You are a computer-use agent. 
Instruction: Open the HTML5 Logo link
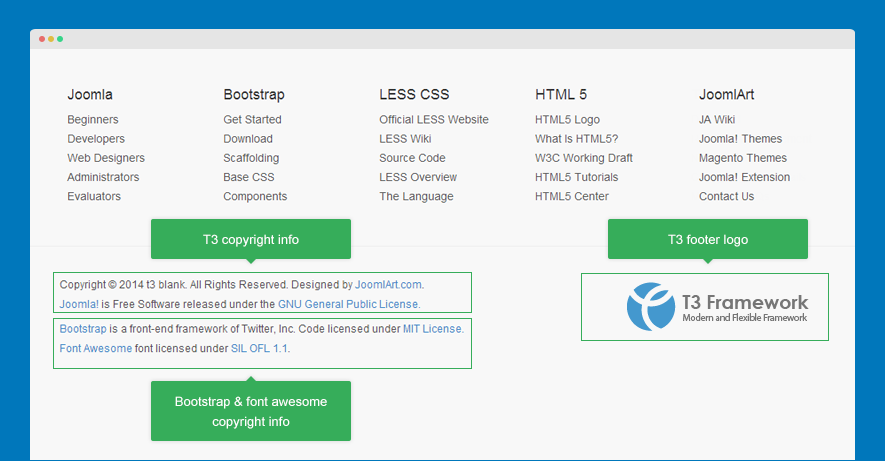pos(567,120)
